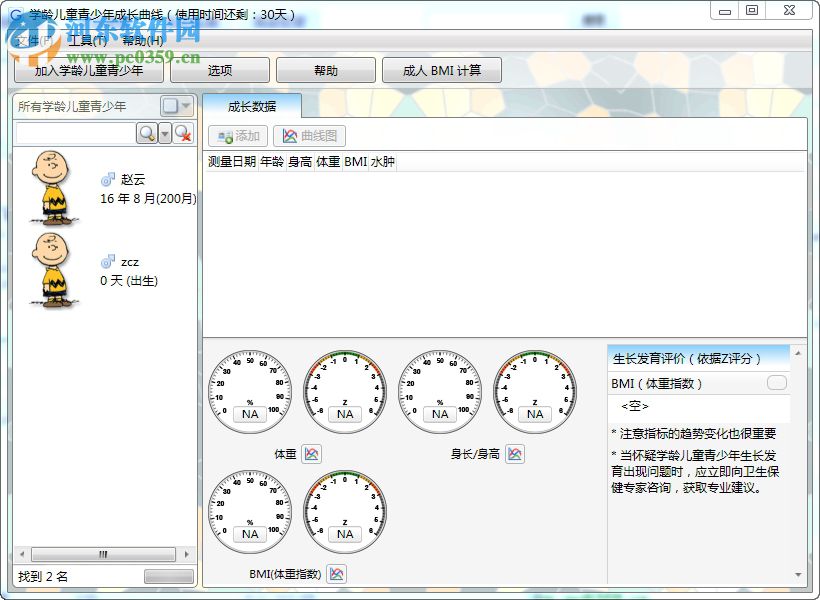Click the 体重 percentile gauge

[x=250, y=392]
